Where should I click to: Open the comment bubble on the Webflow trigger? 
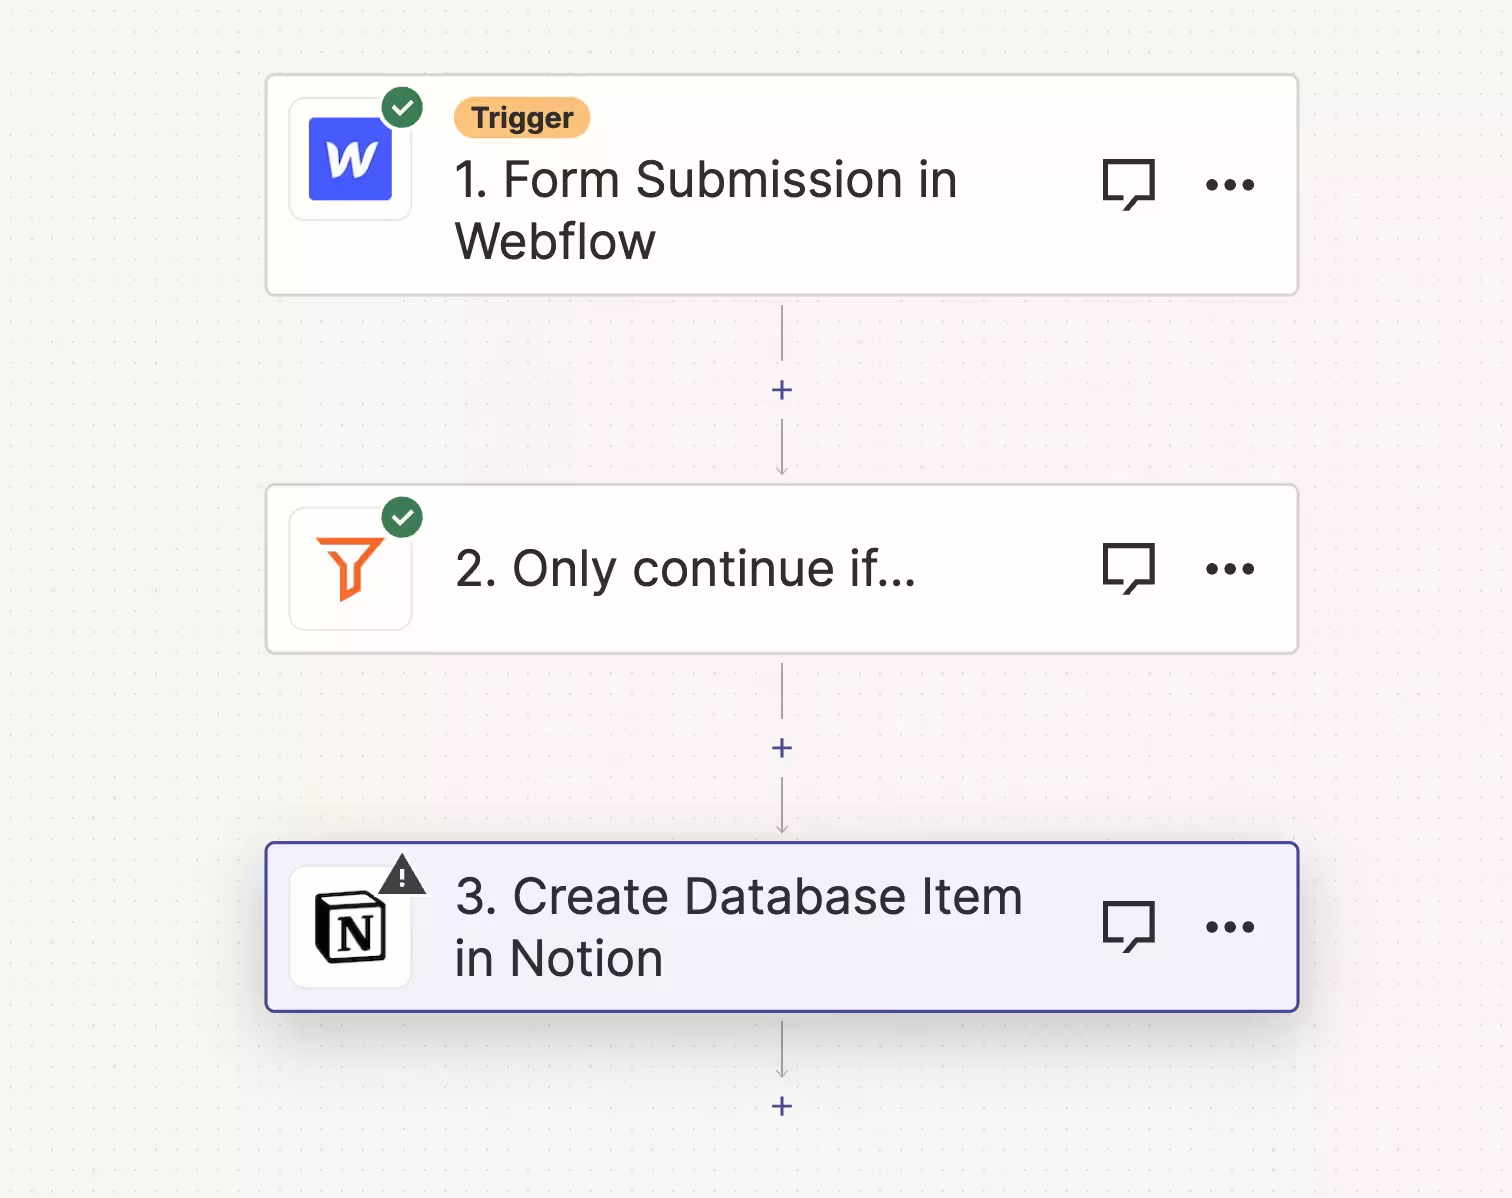[1128, 184]
